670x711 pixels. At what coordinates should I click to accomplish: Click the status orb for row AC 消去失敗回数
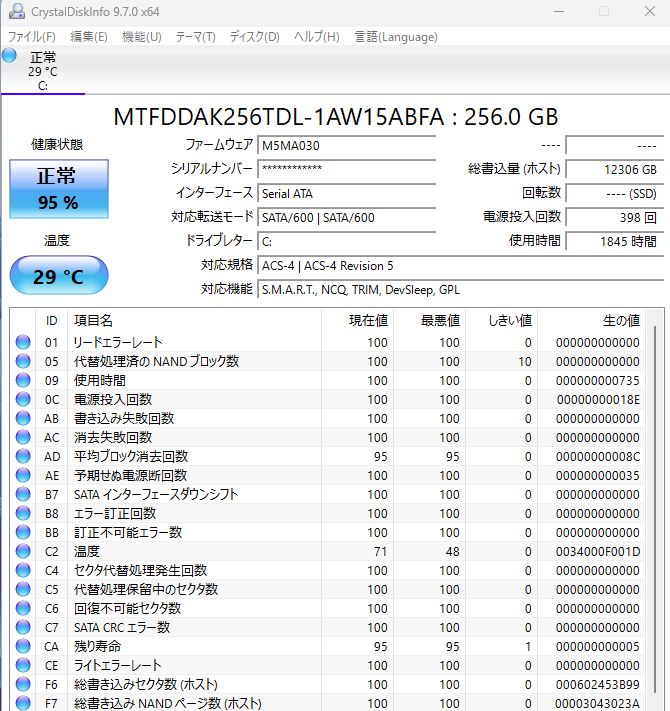[23, 437]
